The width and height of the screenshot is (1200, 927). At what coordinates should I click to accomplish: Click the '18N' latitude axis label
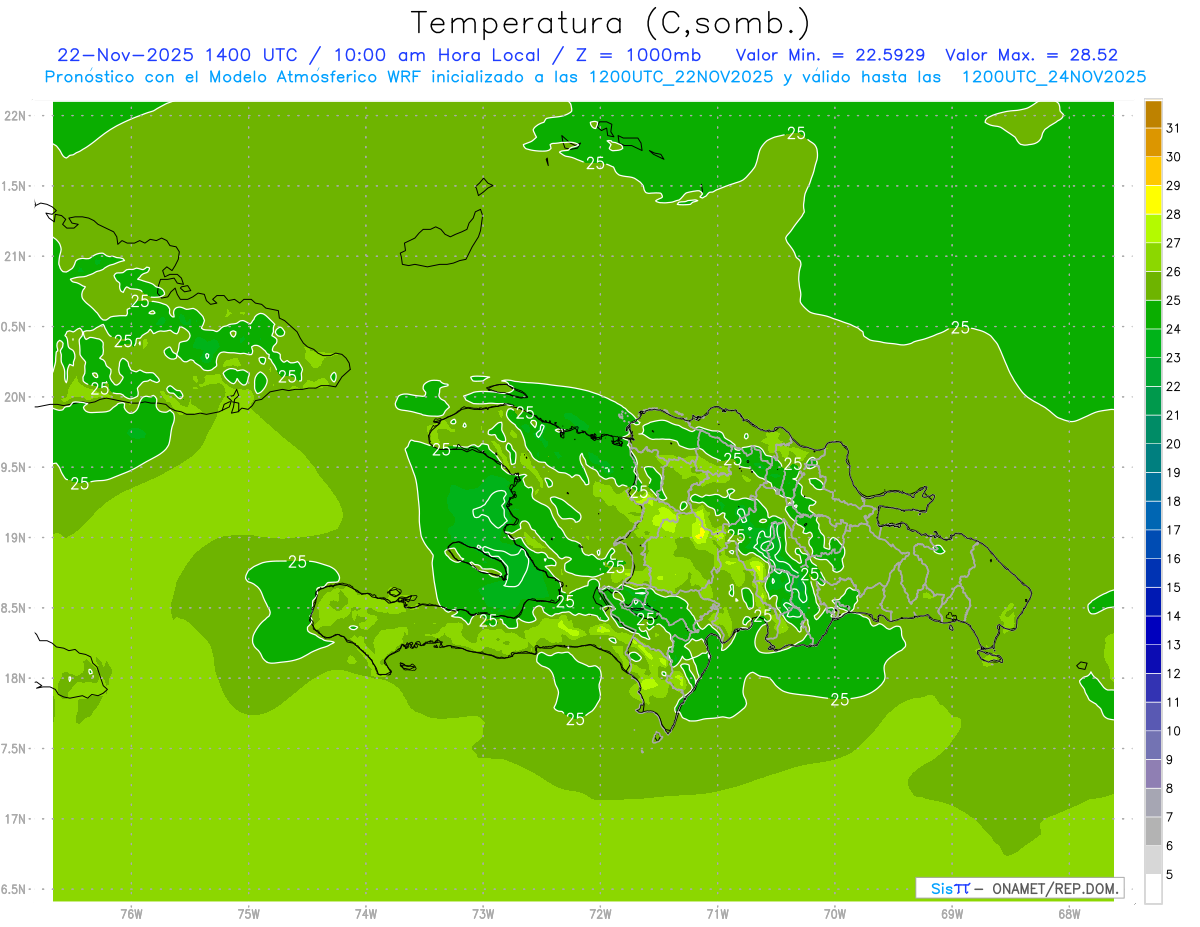click(x=16, y=678)
